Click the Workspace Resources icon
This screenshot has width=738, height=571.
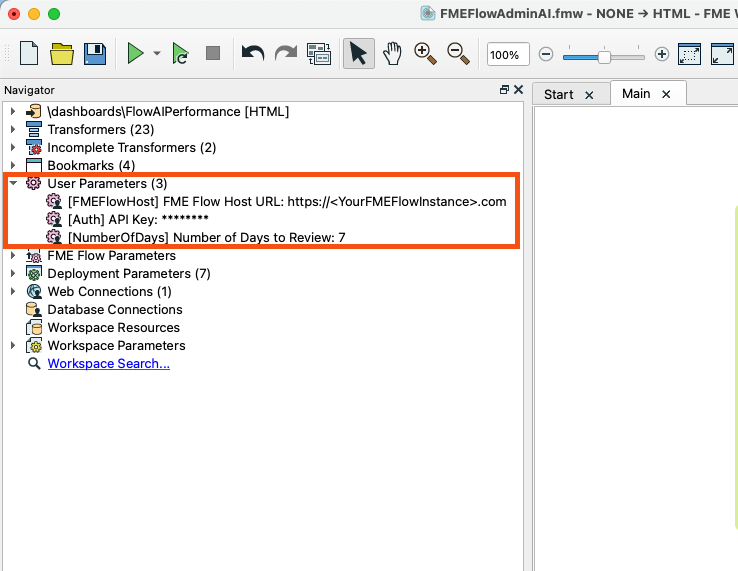point(33,327)
